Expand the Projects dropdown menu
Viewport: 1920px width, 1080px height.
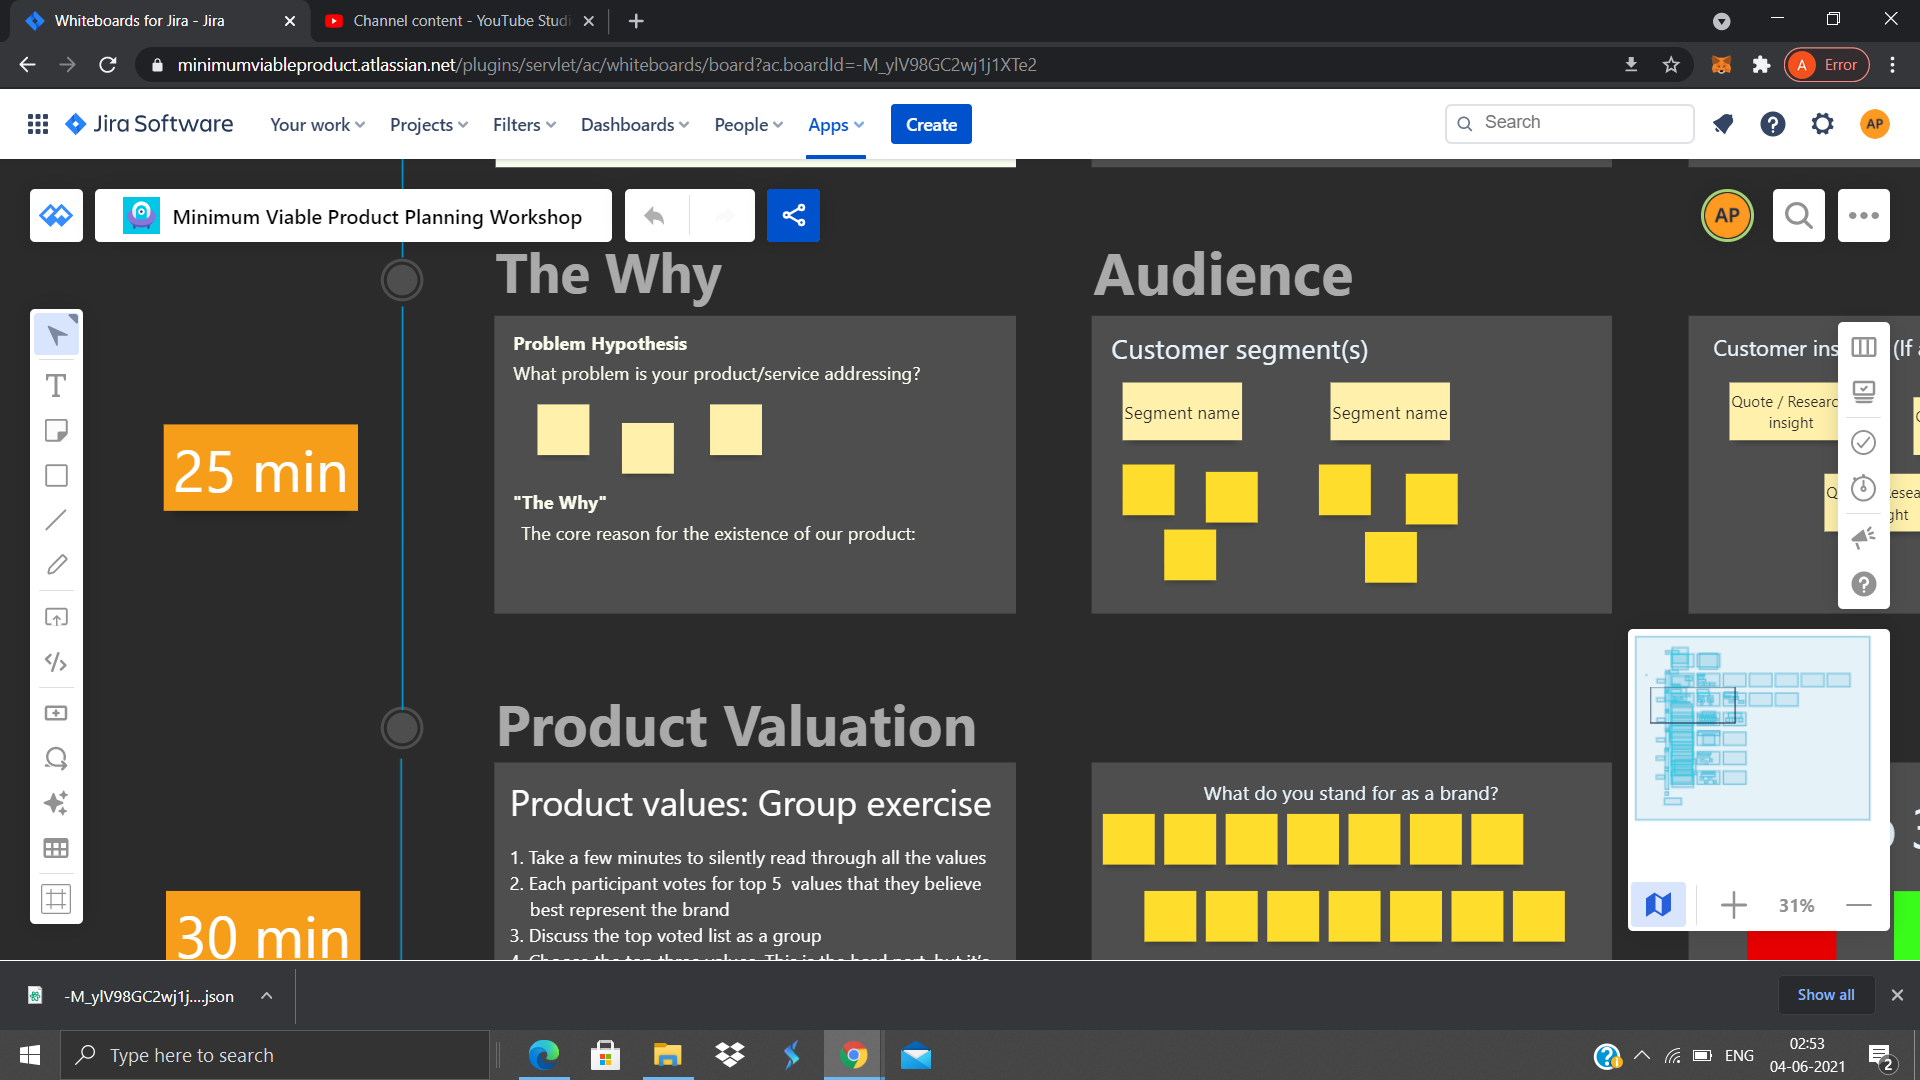tap(428, 125)
